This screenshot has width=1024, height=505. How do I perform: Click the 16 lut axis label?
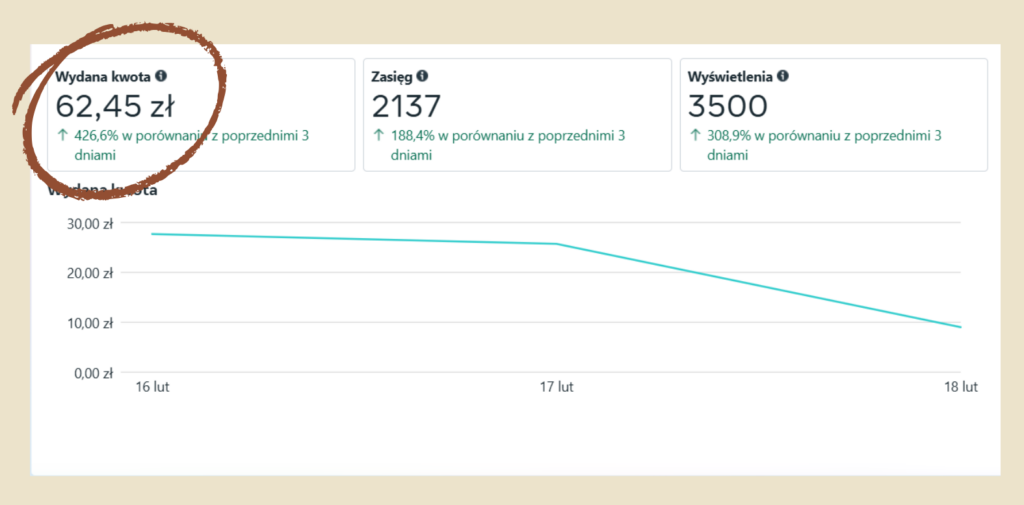[x=153, y=387]
